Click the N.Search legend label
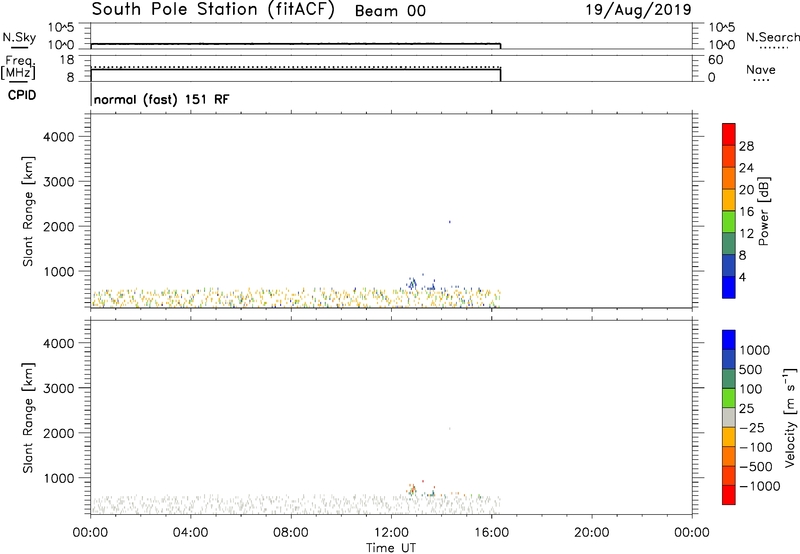Screen dimensions: 800x554 (772, 37)
